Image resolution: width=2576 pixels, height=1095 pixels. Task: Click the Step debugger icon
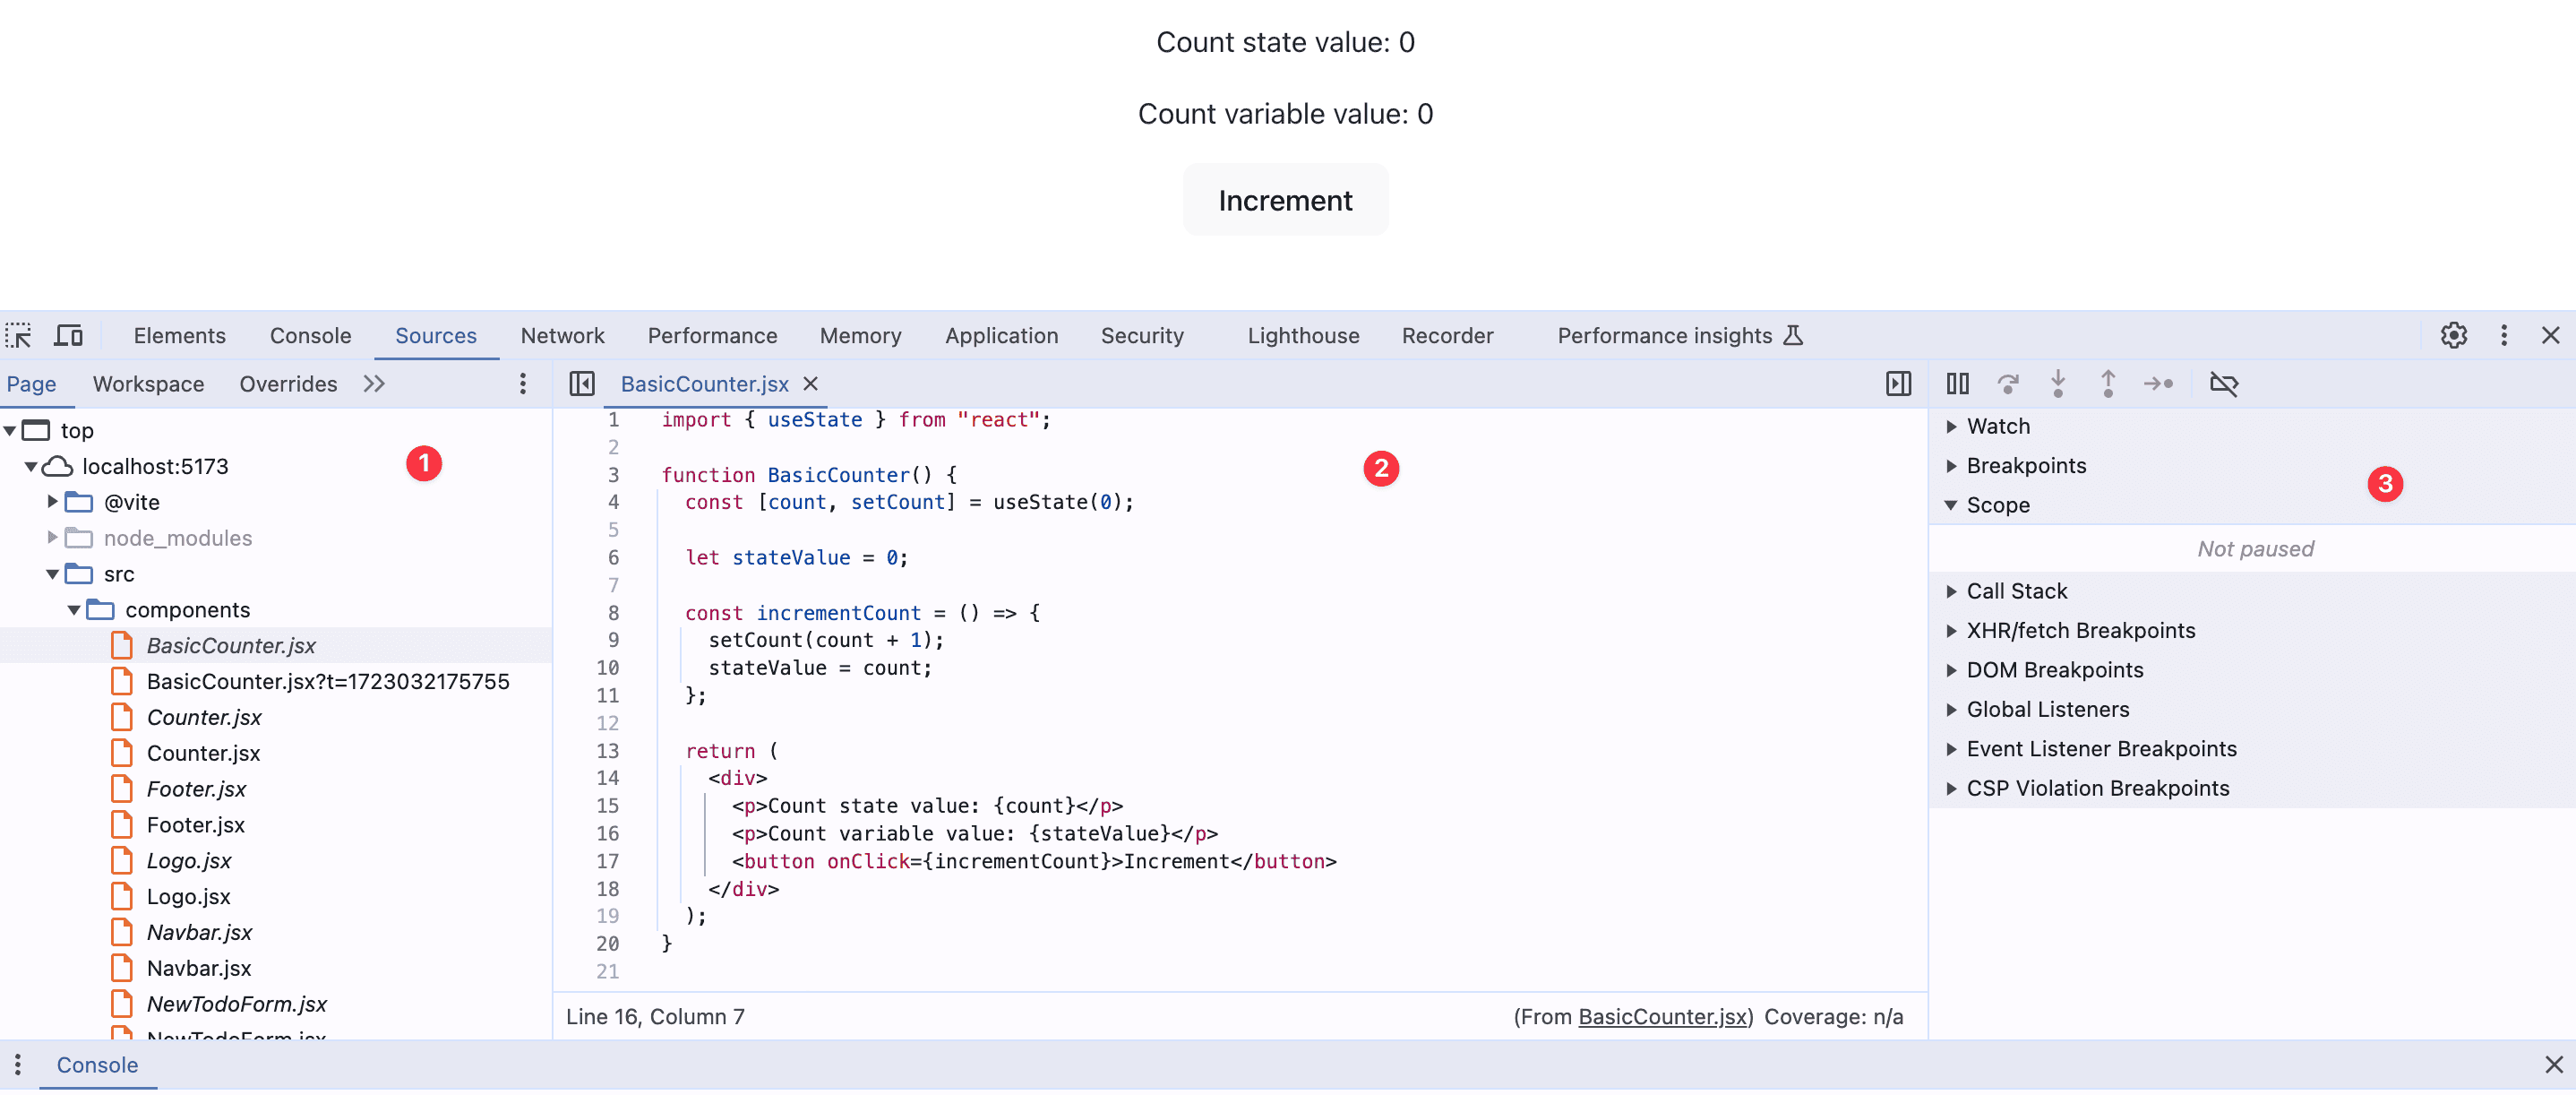(2158, 384)
